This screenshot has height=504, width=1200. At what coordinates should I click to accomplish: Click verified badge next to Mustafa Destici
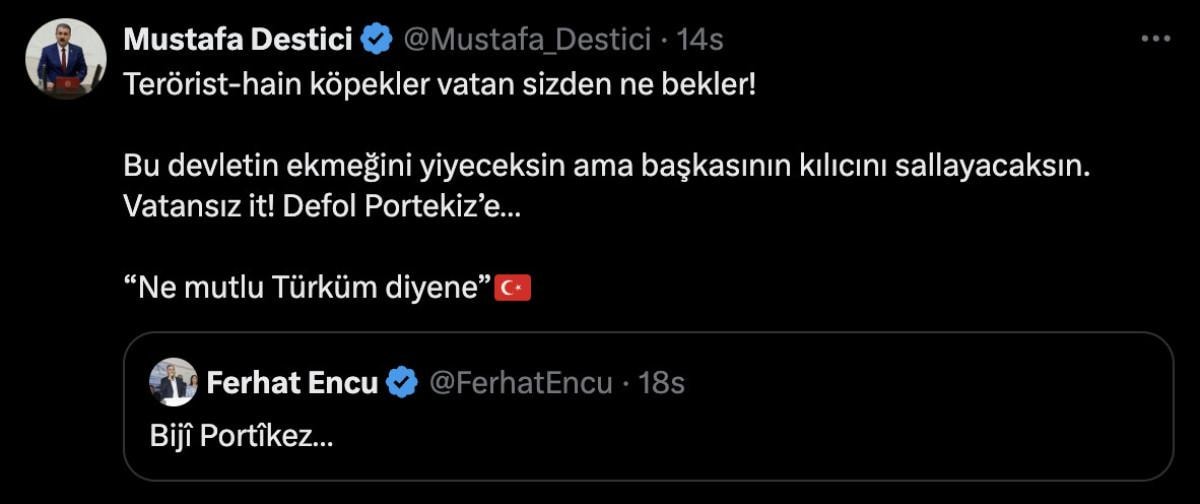[377, 40]
